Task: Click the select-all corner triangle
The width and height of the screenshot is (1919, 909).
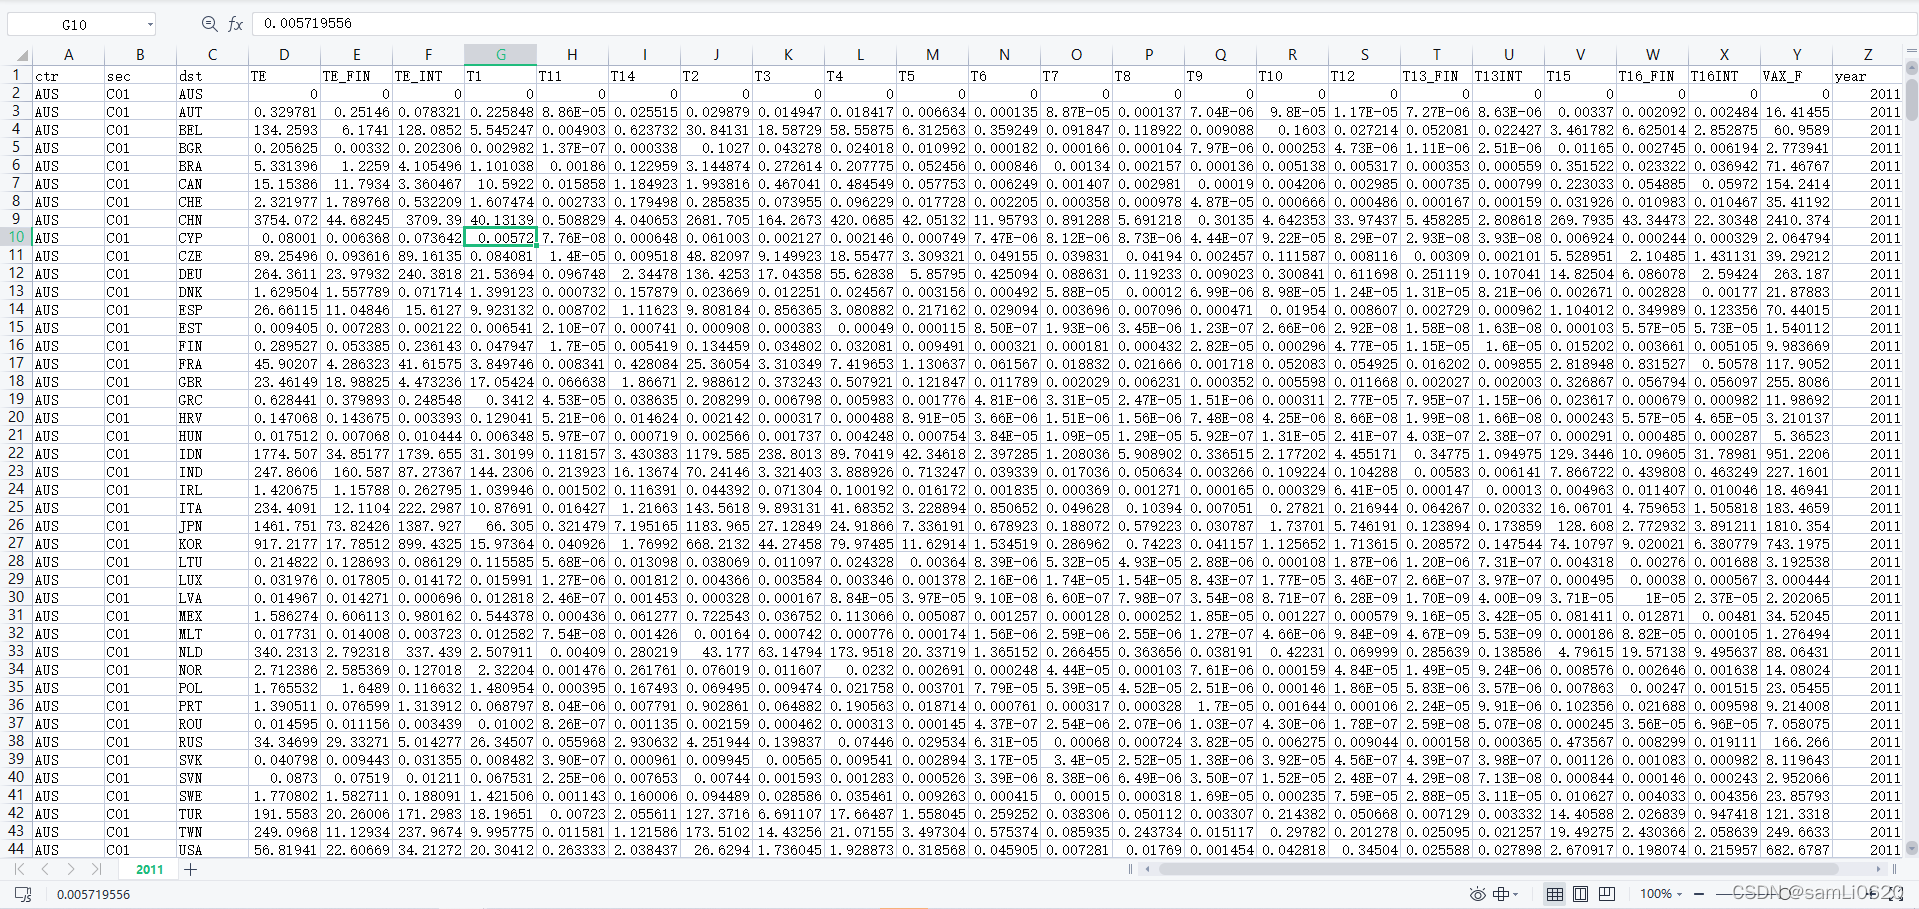Action: pyautogui.click(x=21, y=55)
